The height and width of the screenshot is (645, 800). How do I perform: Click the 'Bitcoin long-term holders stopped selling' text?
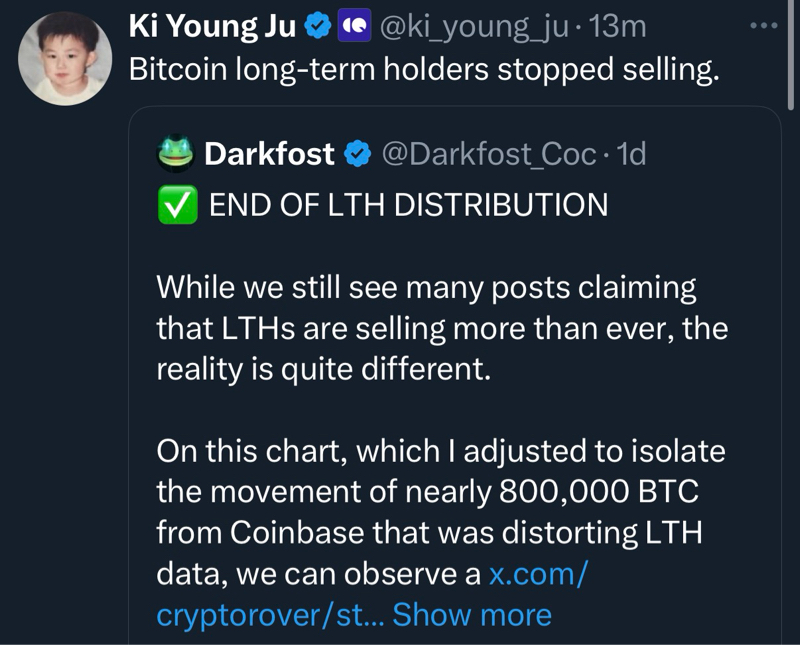point(424,71)
